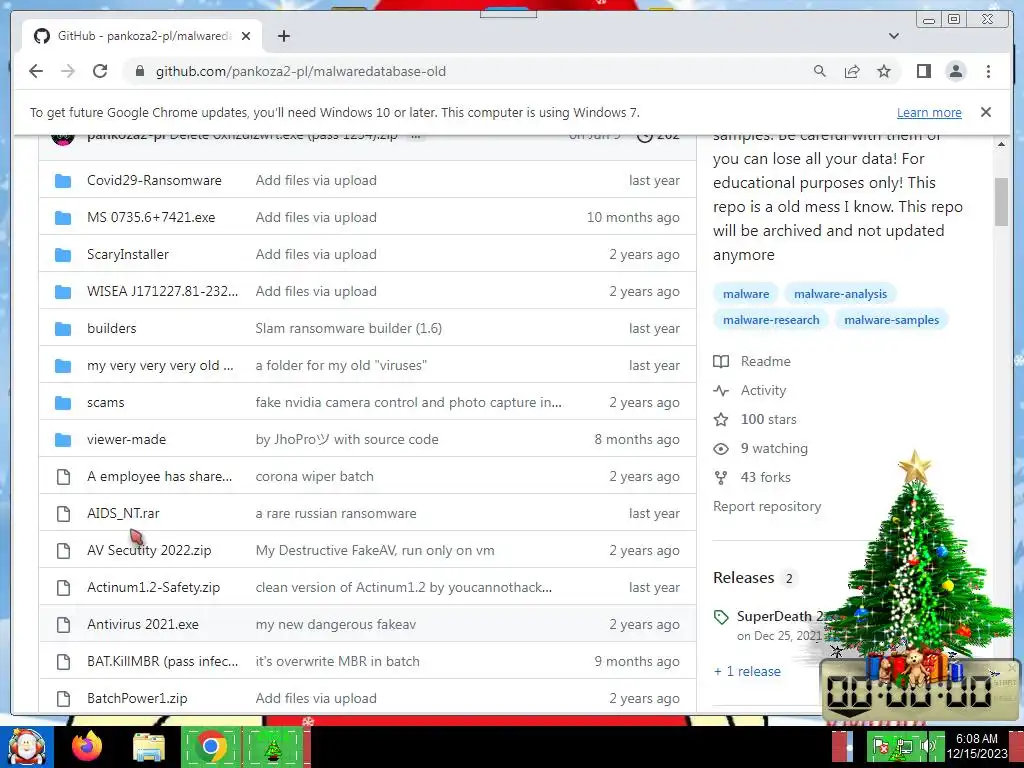Click 'corona wiper batch' commit message

314,477
